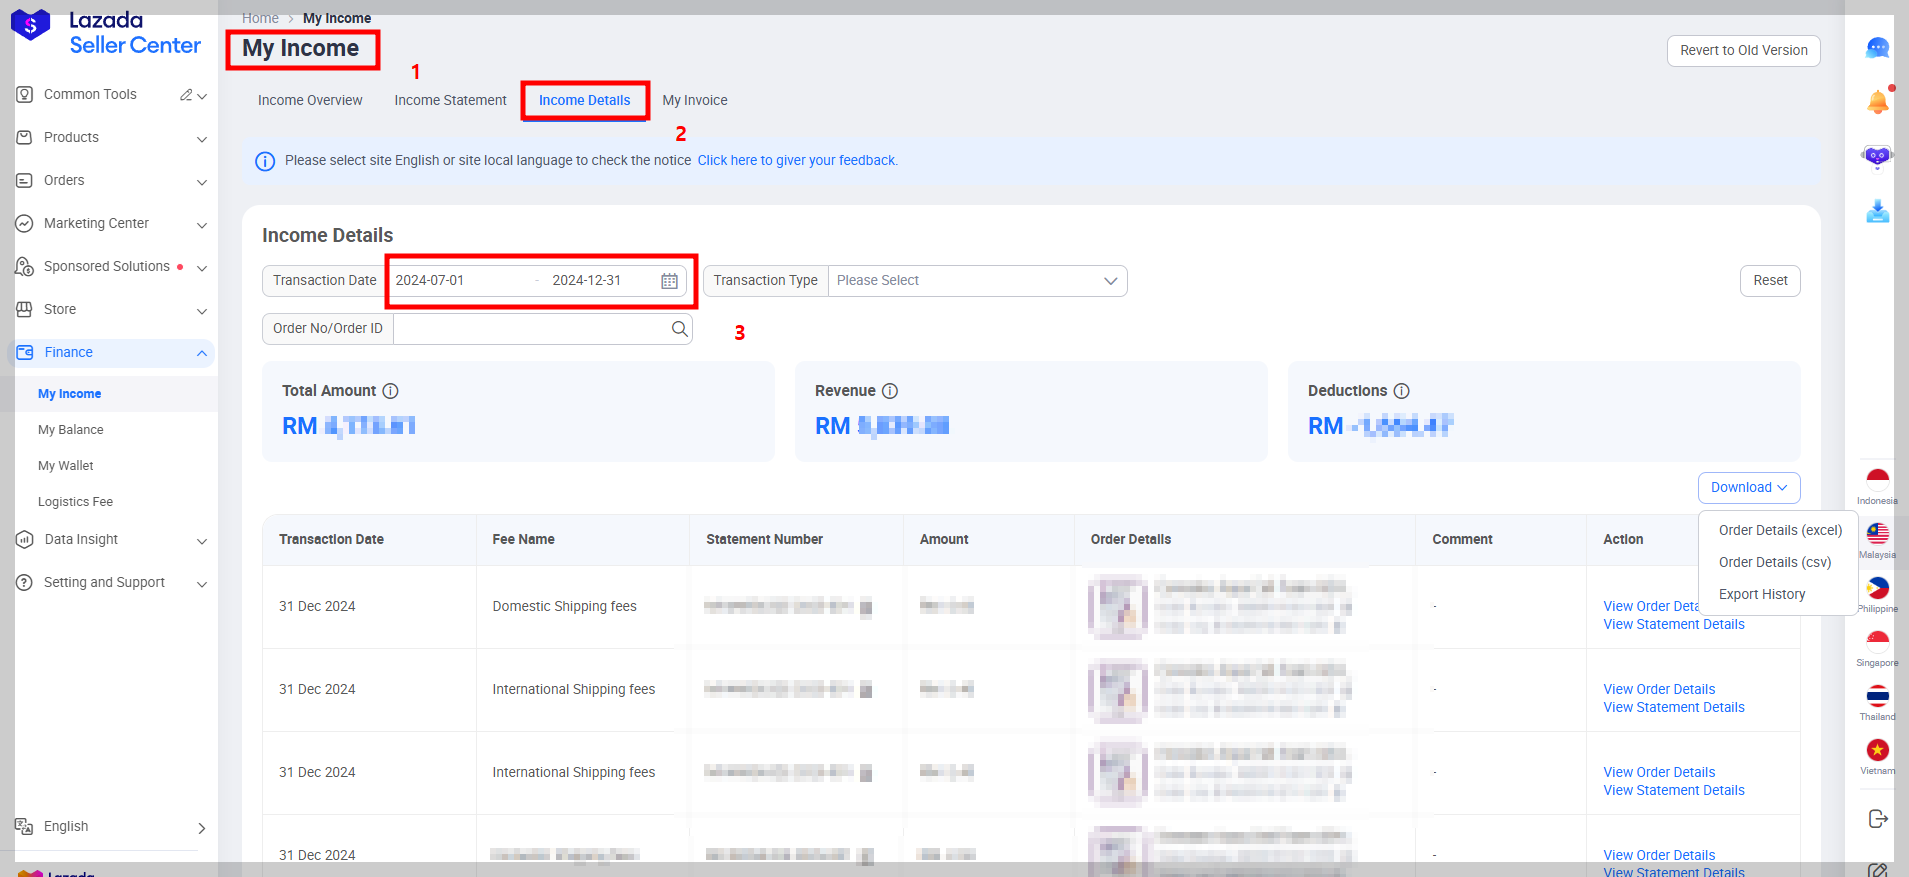Click the info icon beside Total Amount
The height and width of the screenshot is (877, 1909).
391,391
